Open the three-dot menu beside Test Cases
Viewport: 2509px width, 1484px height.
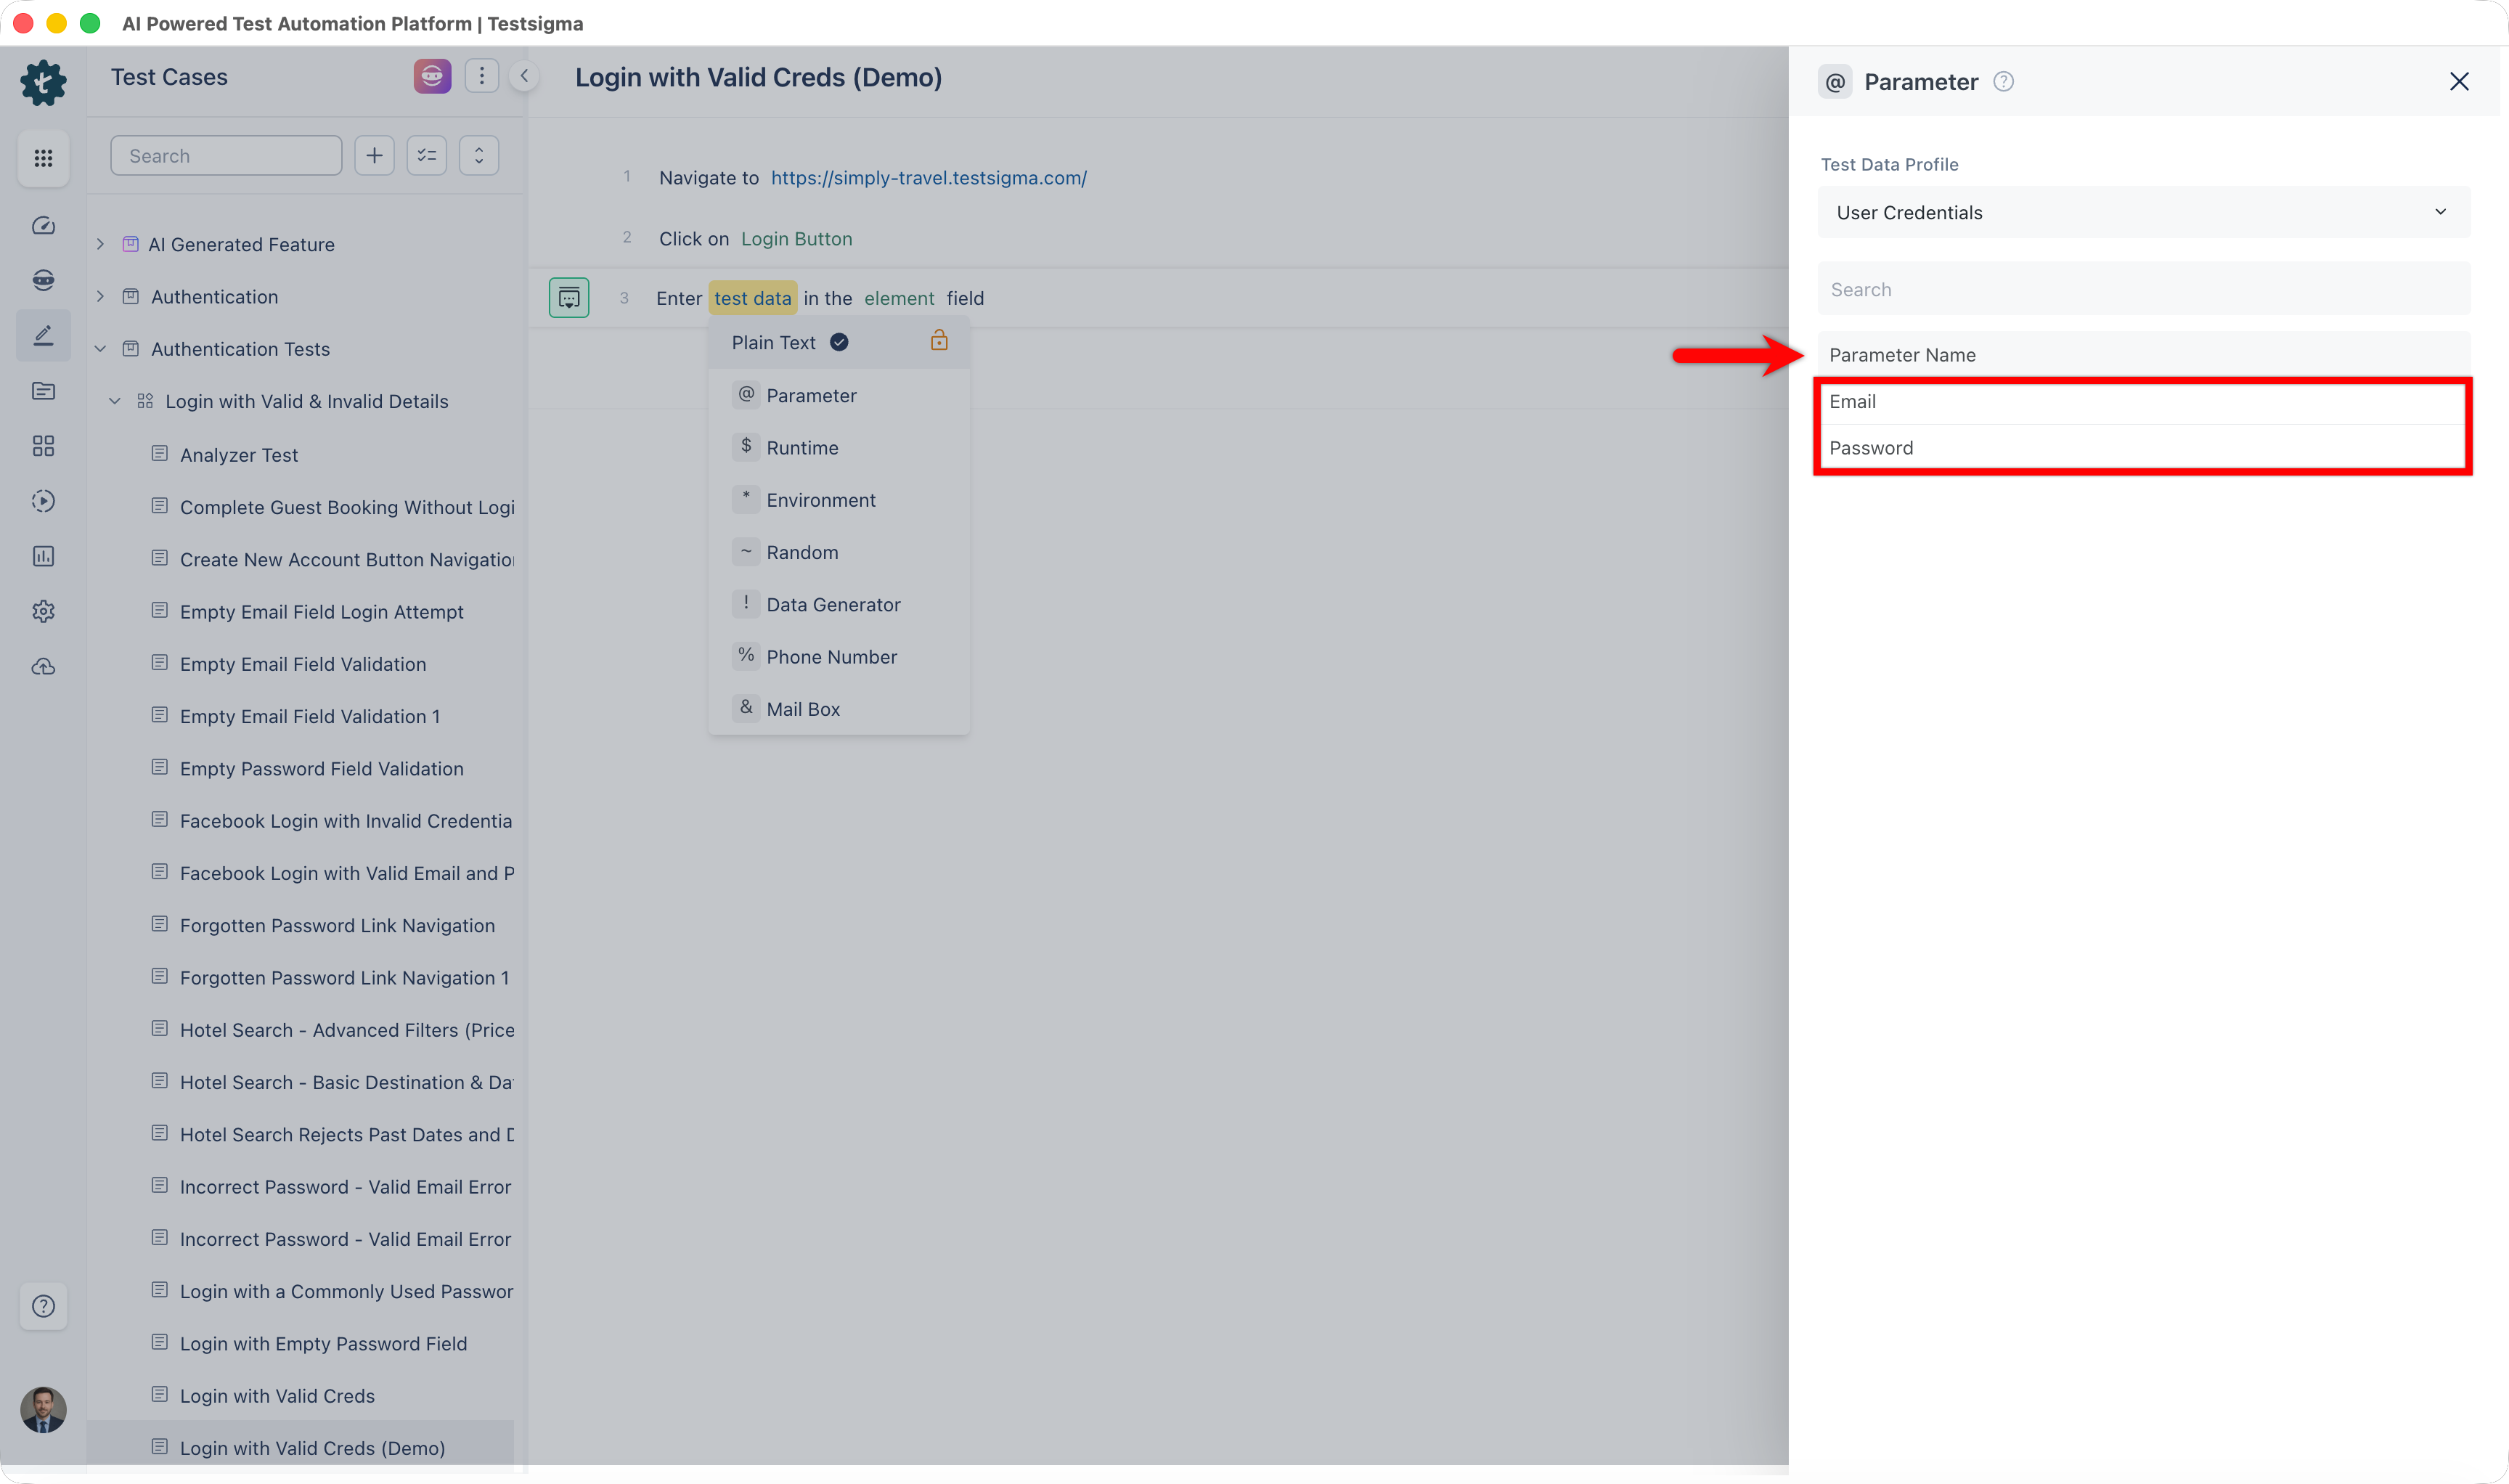point(482,76)
